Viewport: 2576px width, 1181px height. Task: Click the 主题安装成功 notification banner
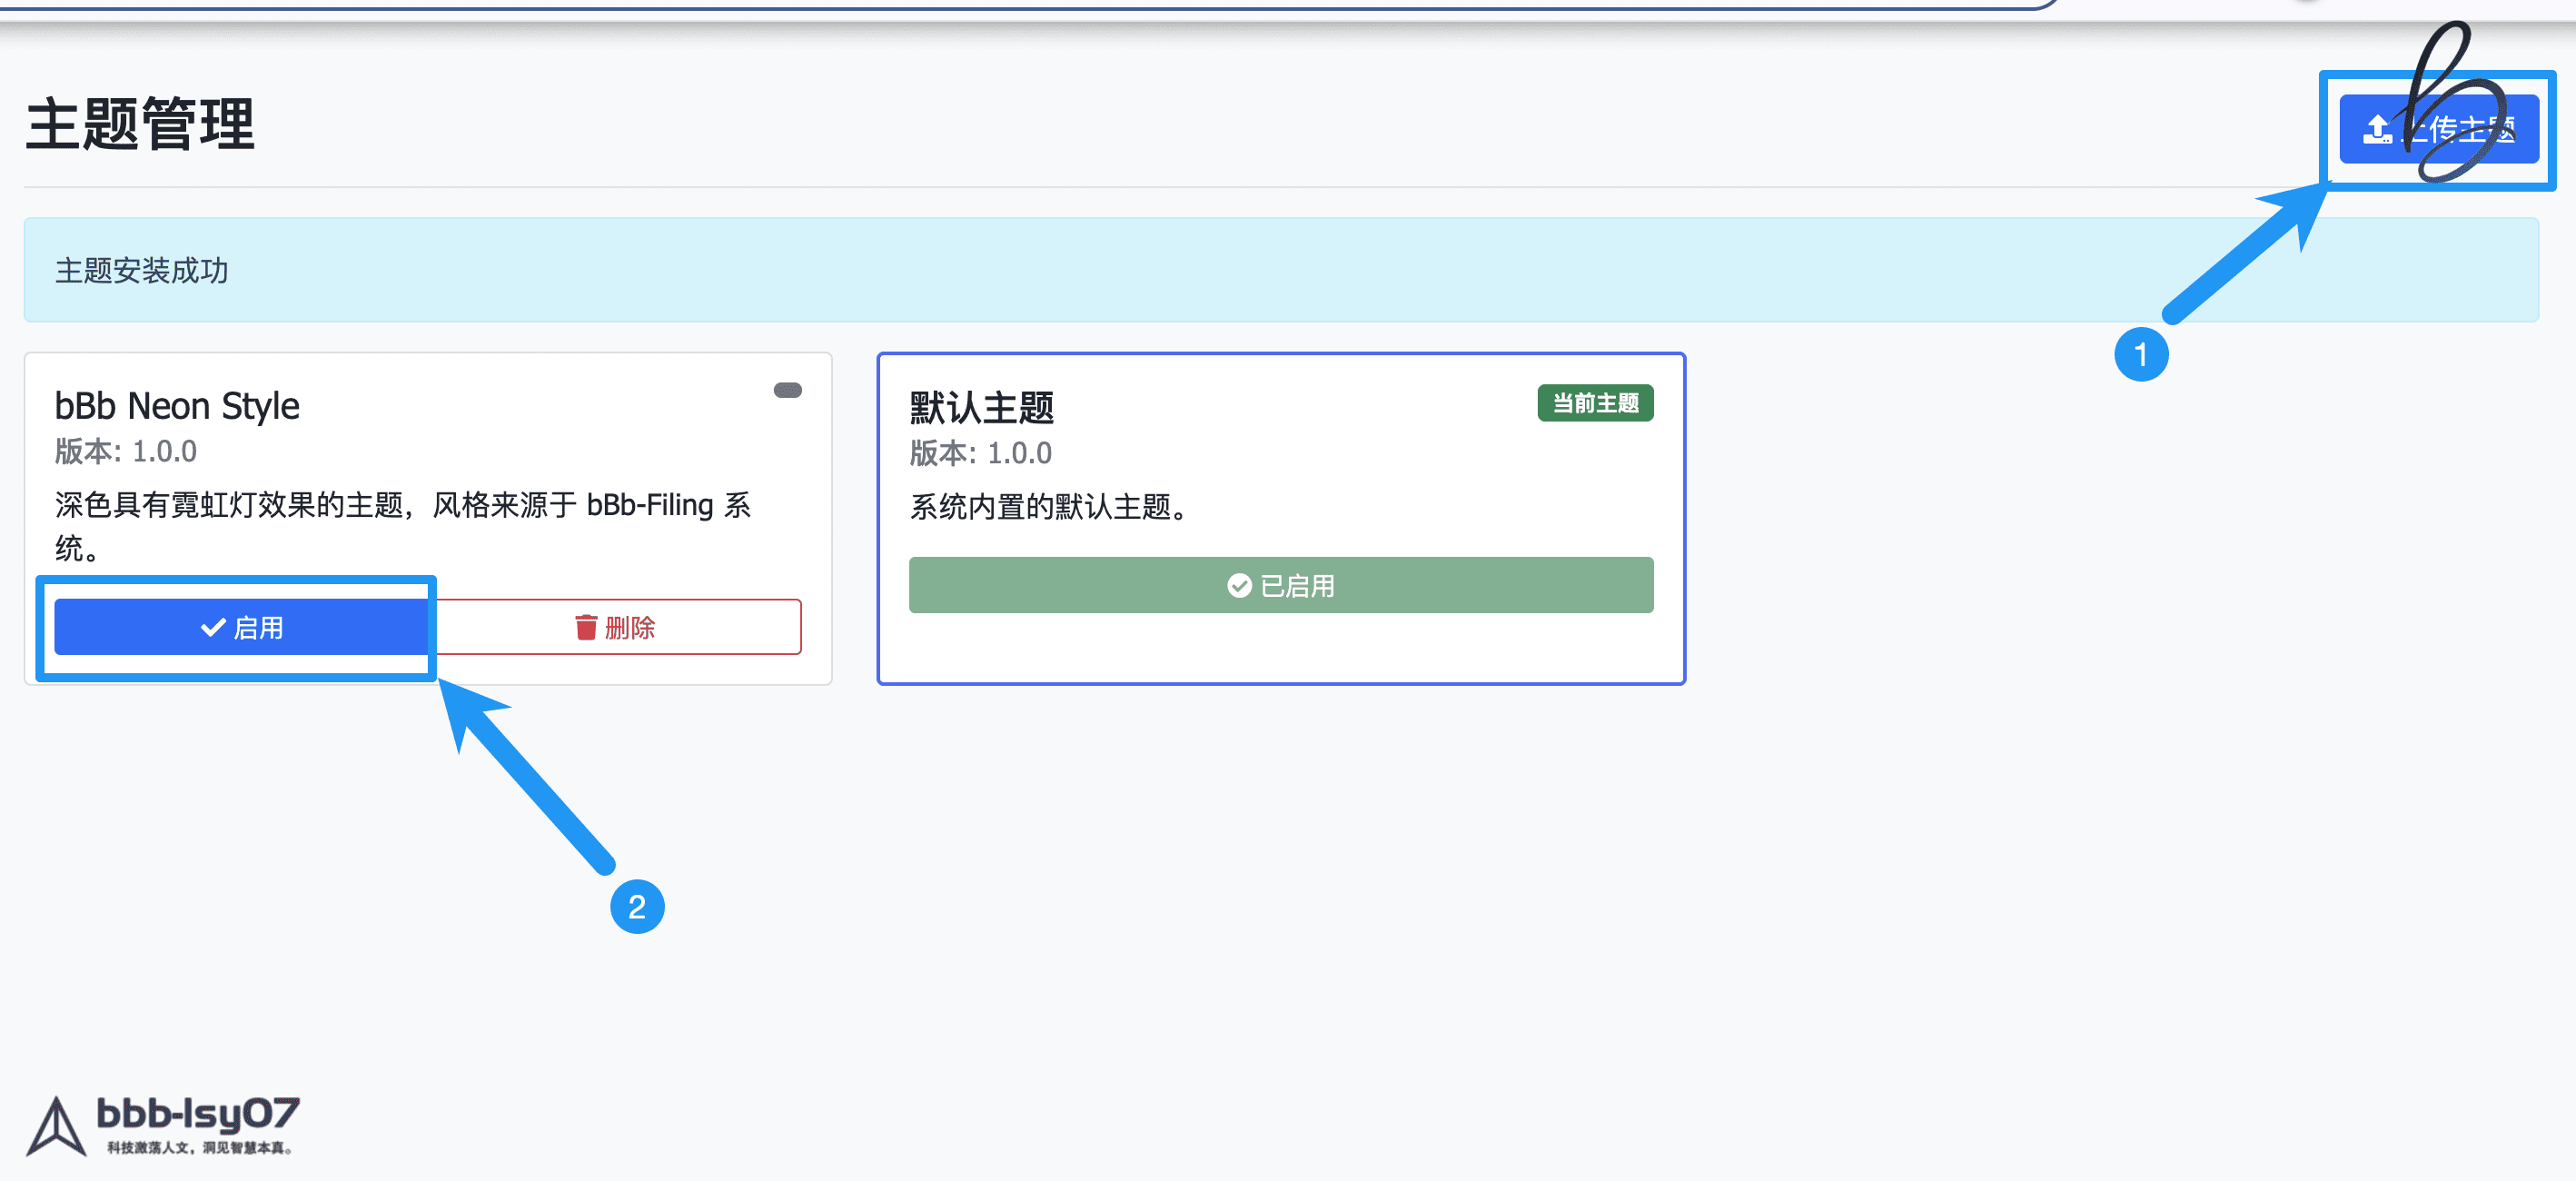pyautogui.click(x=1280, y=270)
